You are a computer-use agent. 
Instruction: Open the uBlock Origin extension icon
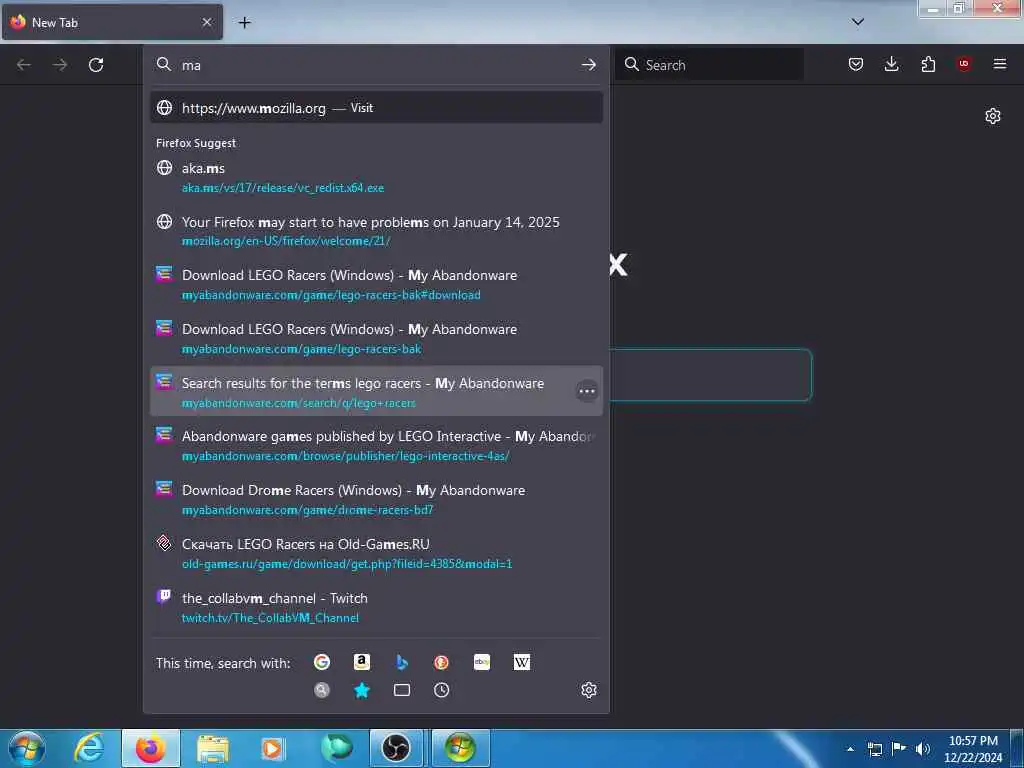coord(964,64)
